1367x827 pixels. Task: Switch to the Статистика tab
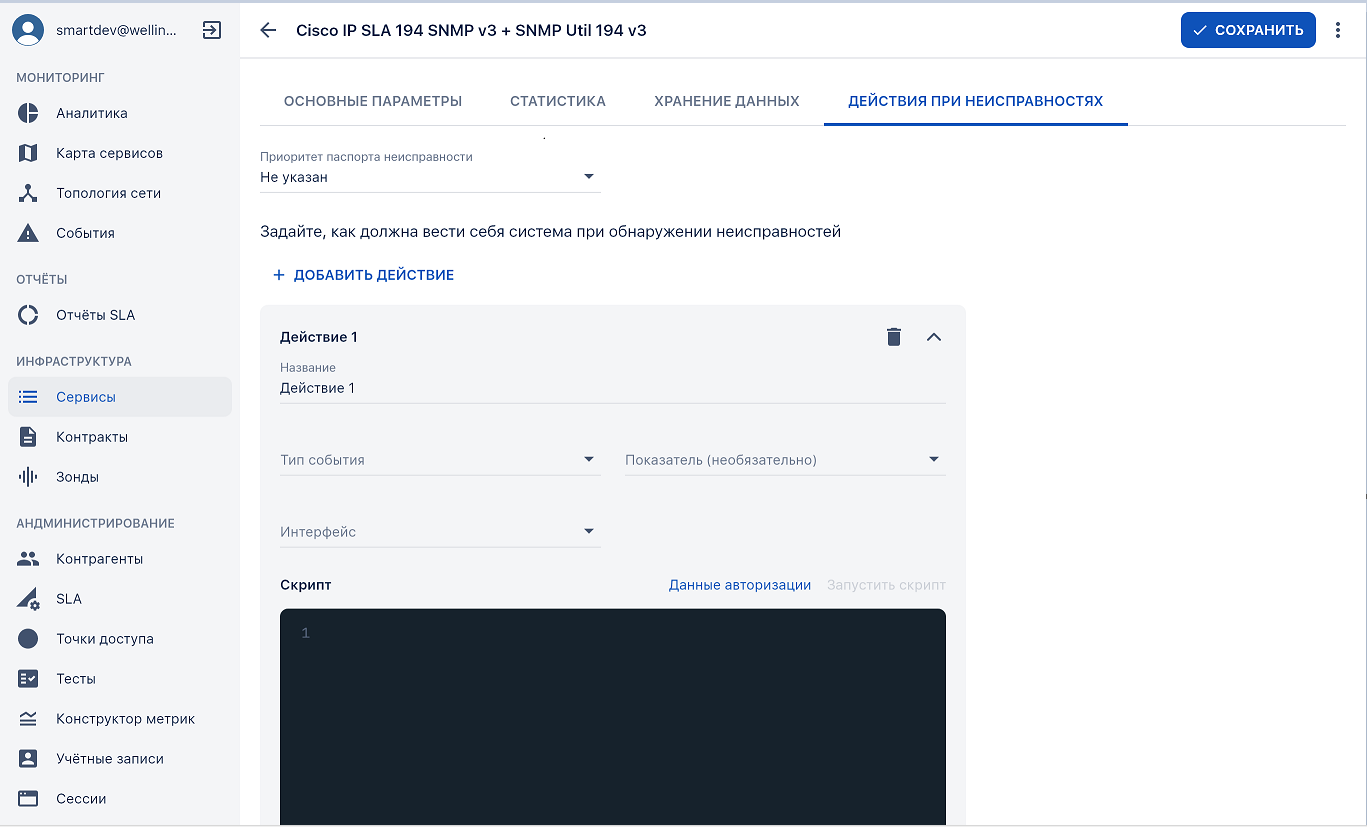(558, 101)
